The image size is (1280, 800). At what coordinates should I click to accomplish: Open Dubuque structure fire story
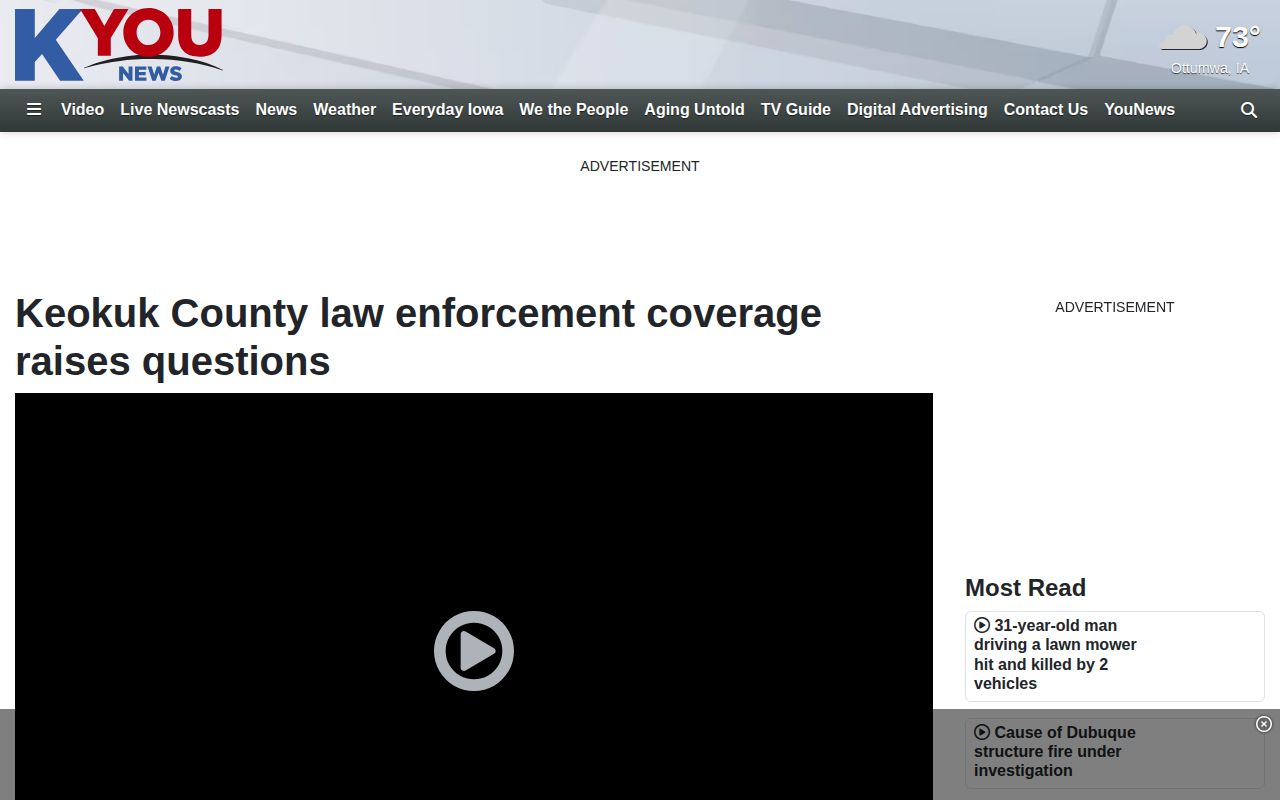tap(1055, 751)
